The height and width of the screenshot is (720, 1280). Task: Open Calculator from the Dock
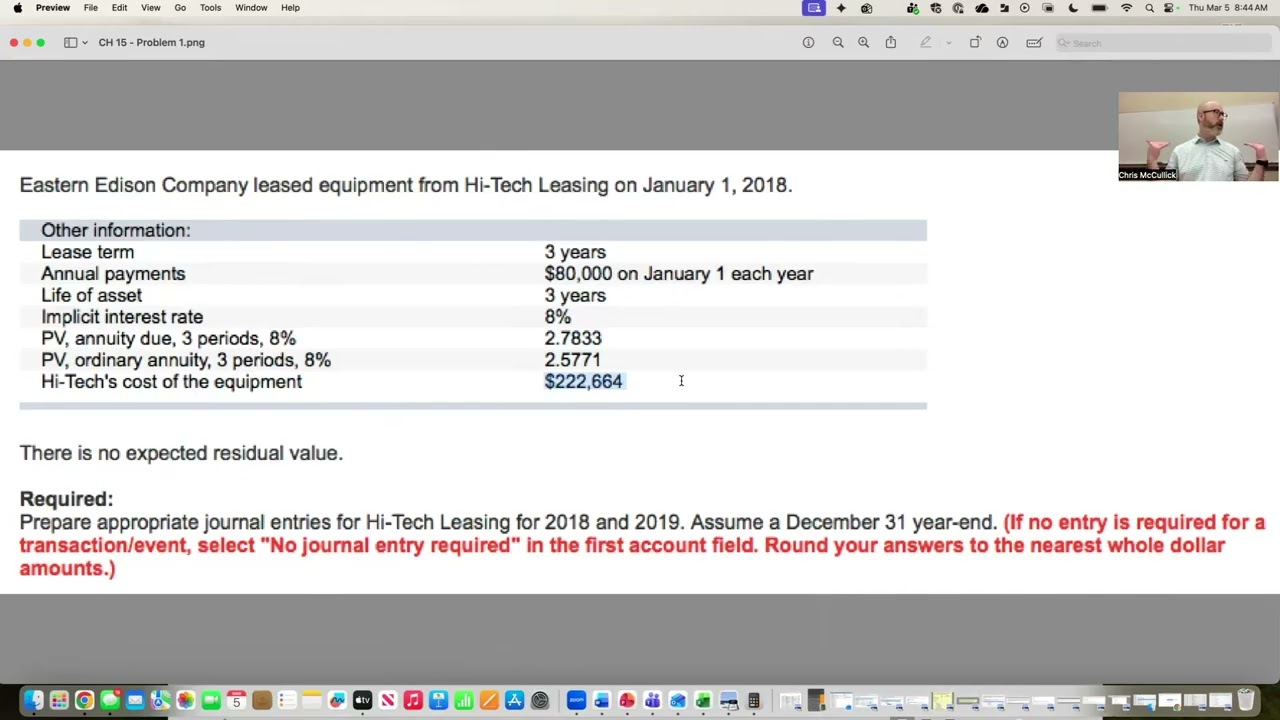tap(754, 700)
